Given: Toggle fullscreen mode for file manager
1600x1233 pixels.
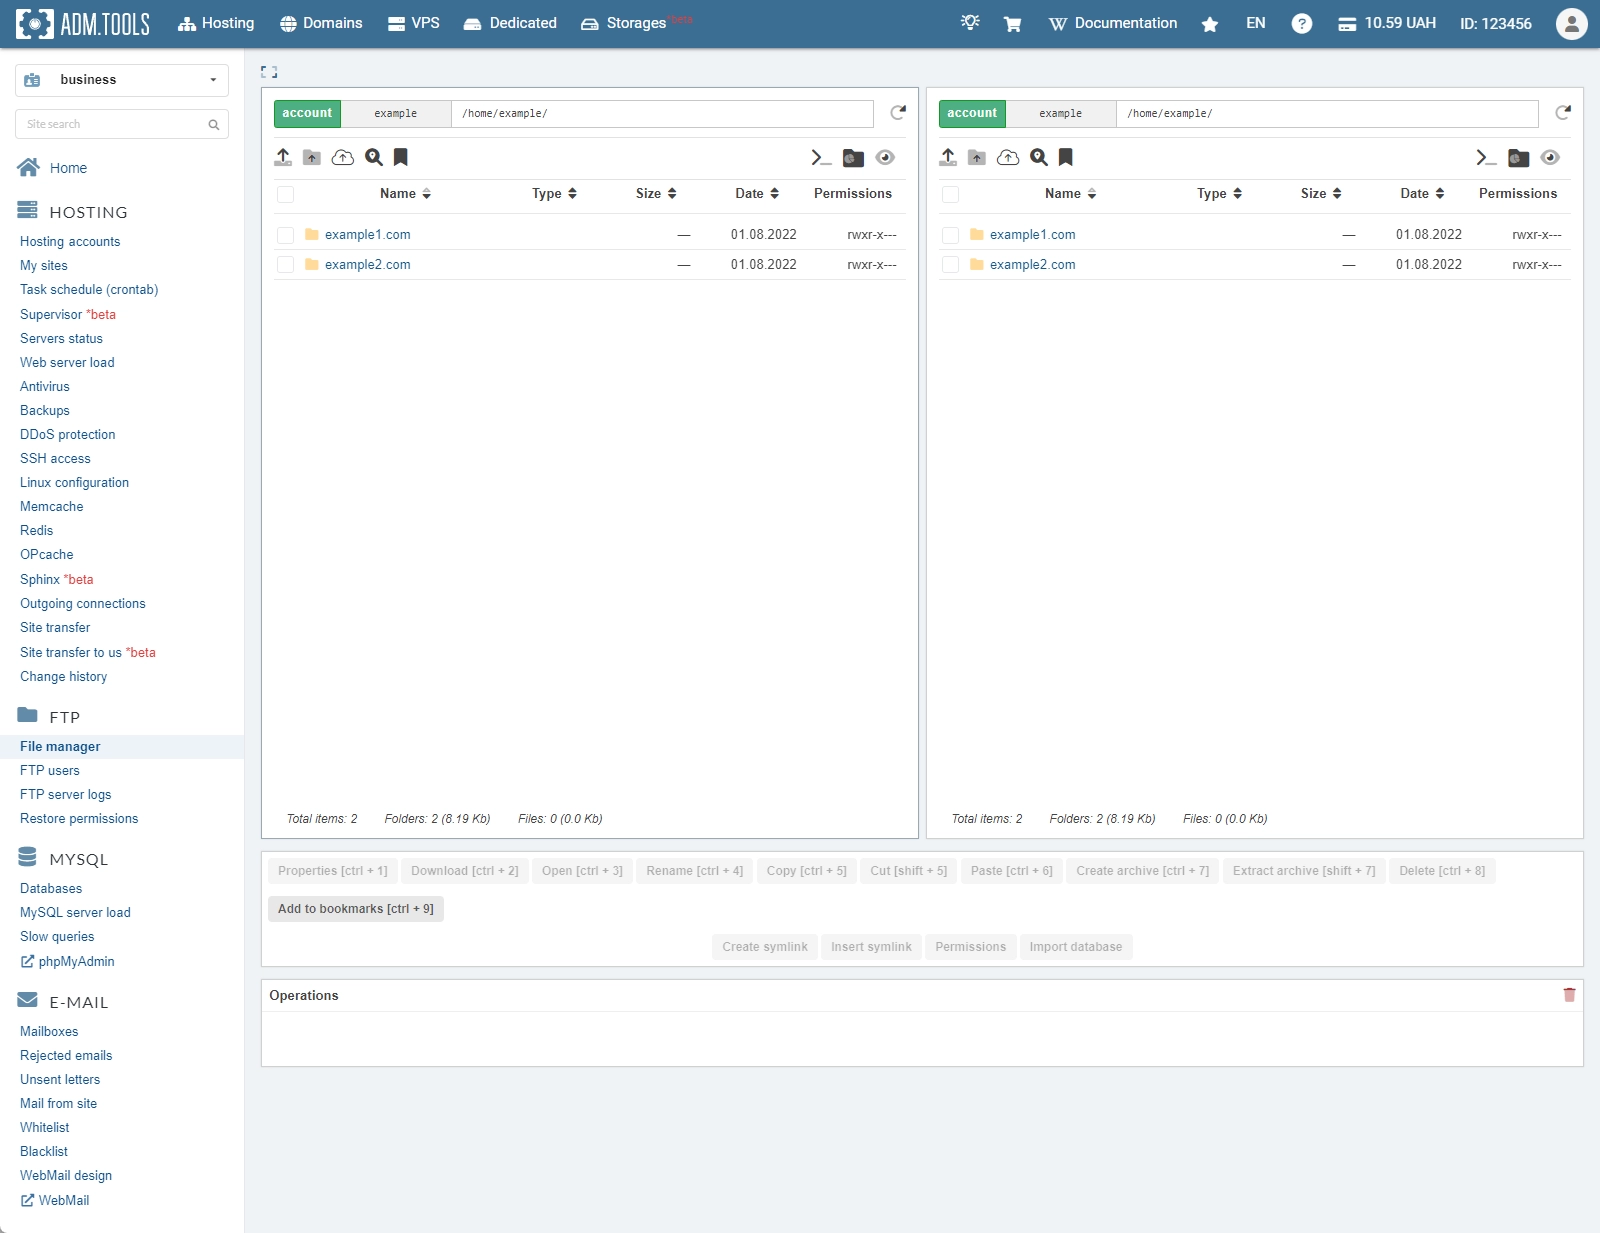Looking at the screenshot, I should (x=269, y=72).
